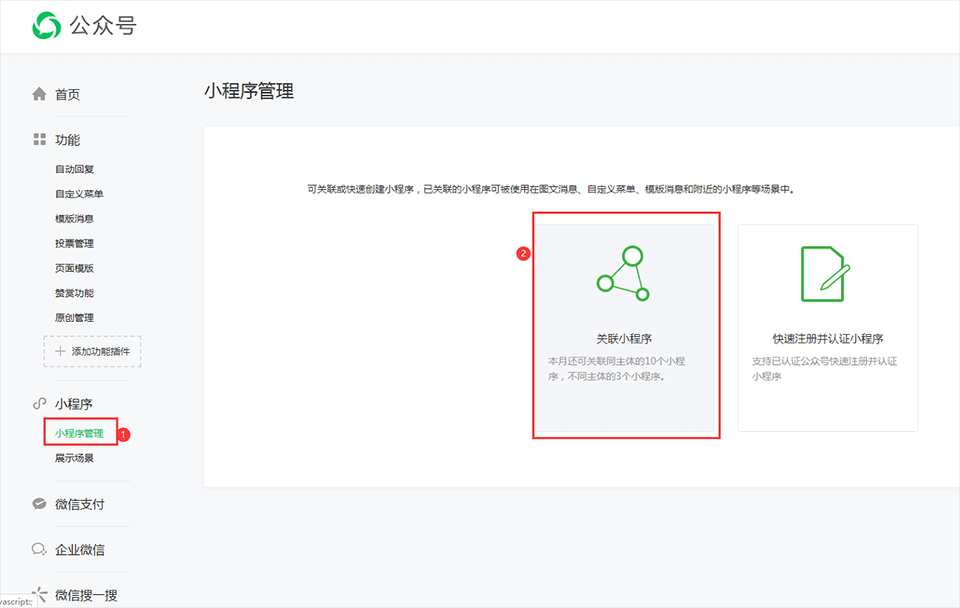Click the chat bubble icon beside 企业微信

click(x=39, y=549)
